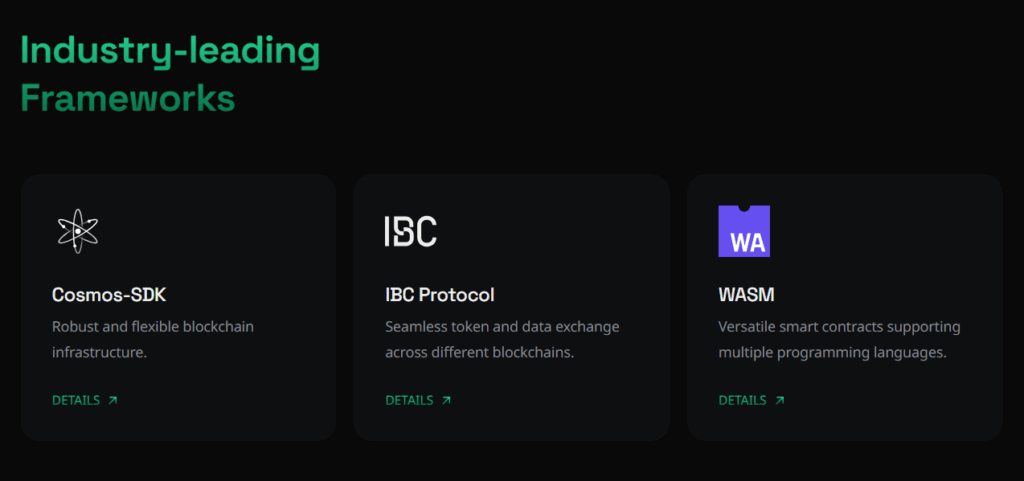The height and width of the screenshot is (481, 1024).
Task: Click the "Versatile smart contracts" description text
Action: click(x=839, y=327)
